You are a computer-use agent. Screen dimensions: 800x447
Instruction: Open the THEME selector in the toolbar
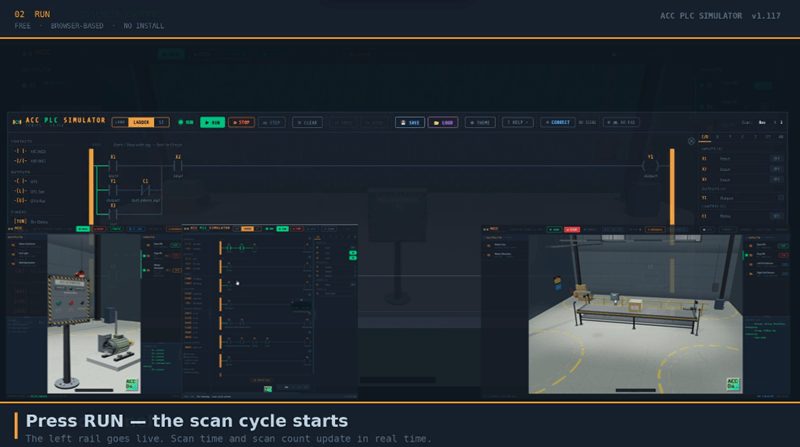(480, 122)
